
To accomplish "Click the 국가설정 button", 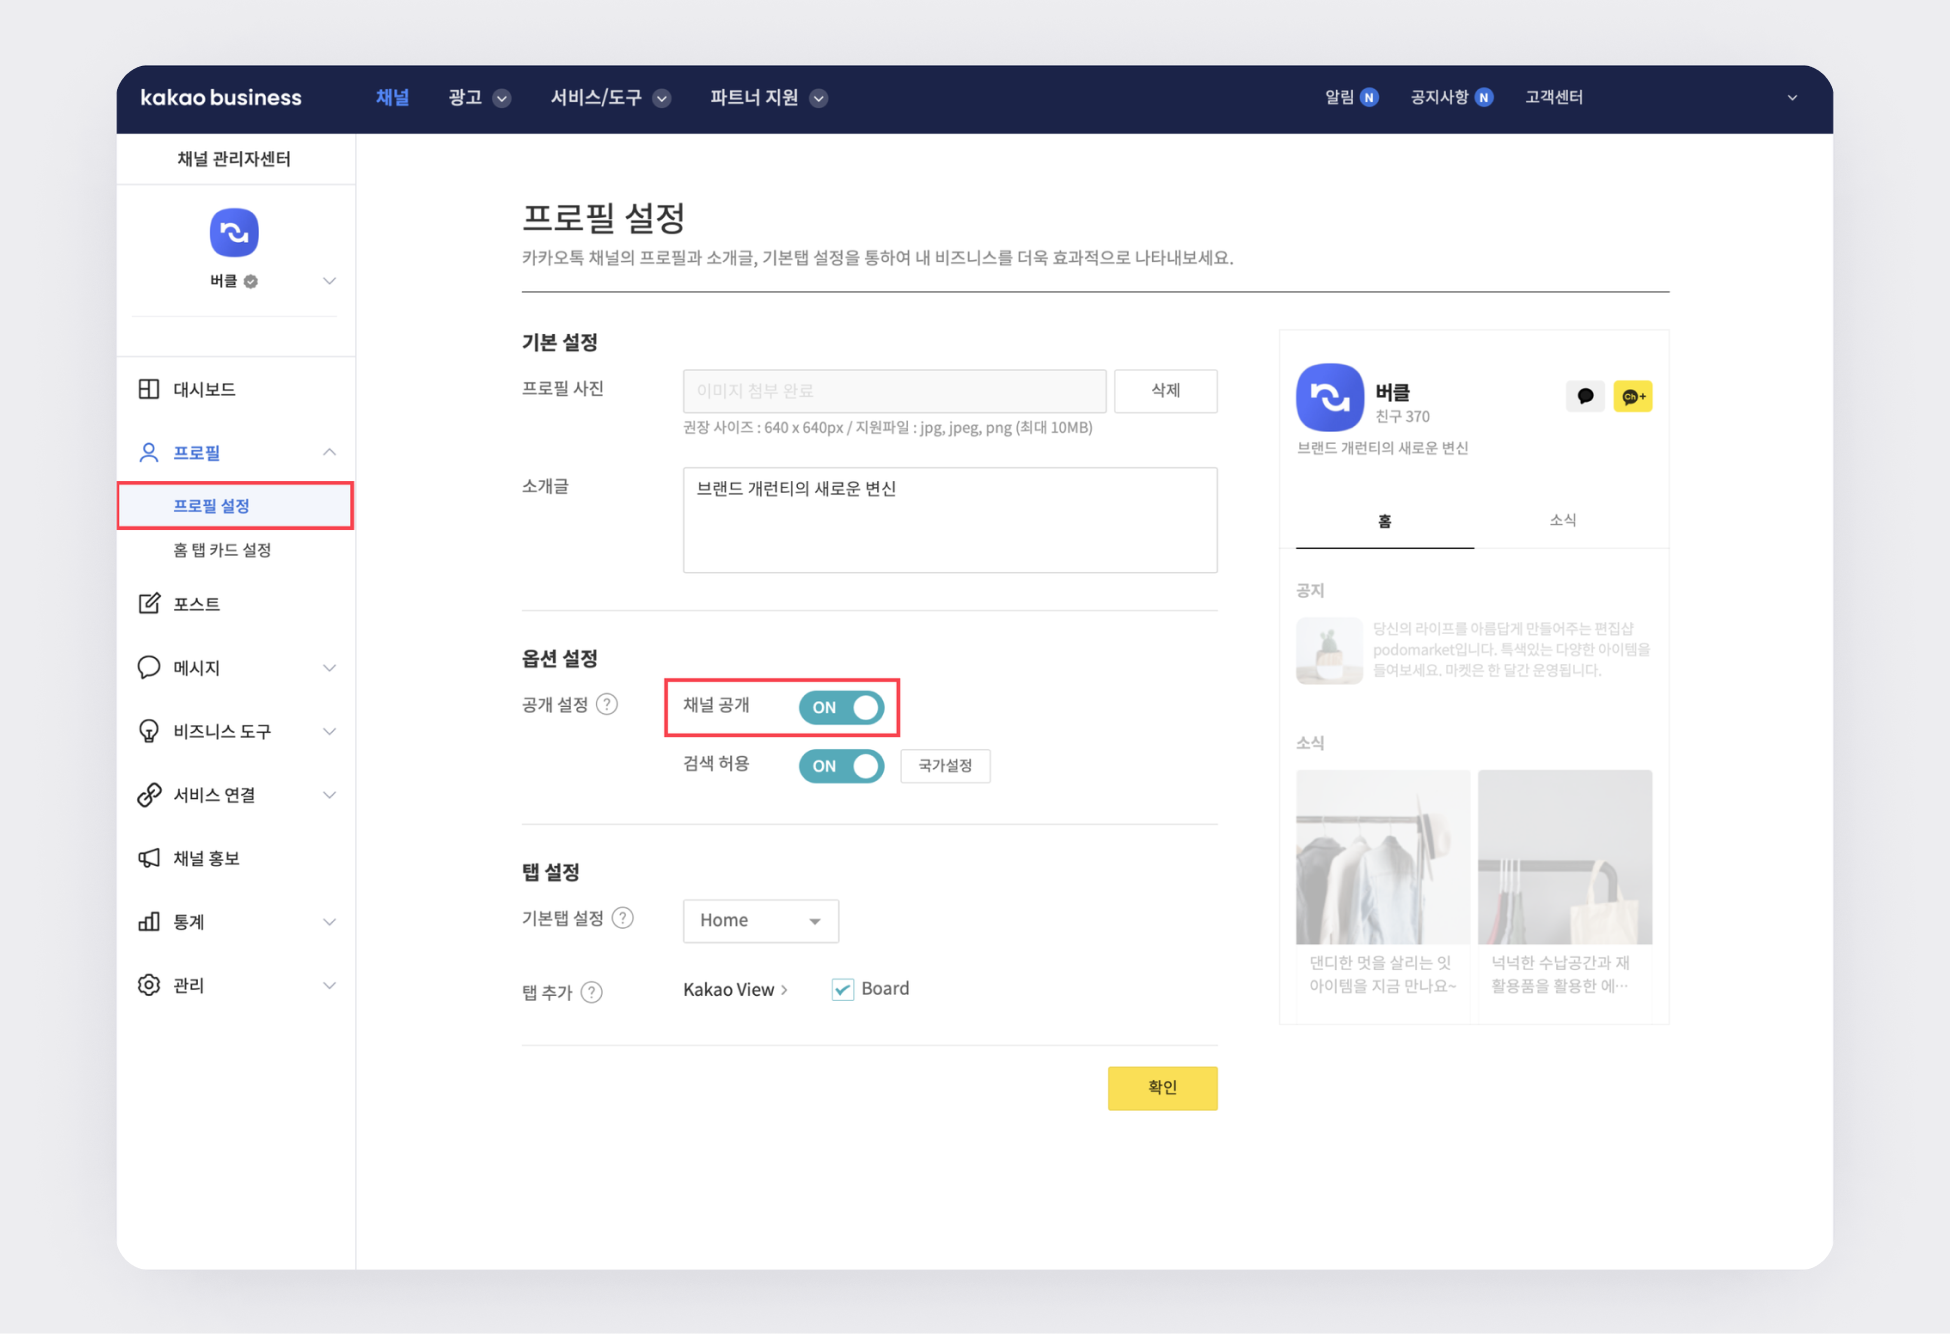I will (945, 766).
